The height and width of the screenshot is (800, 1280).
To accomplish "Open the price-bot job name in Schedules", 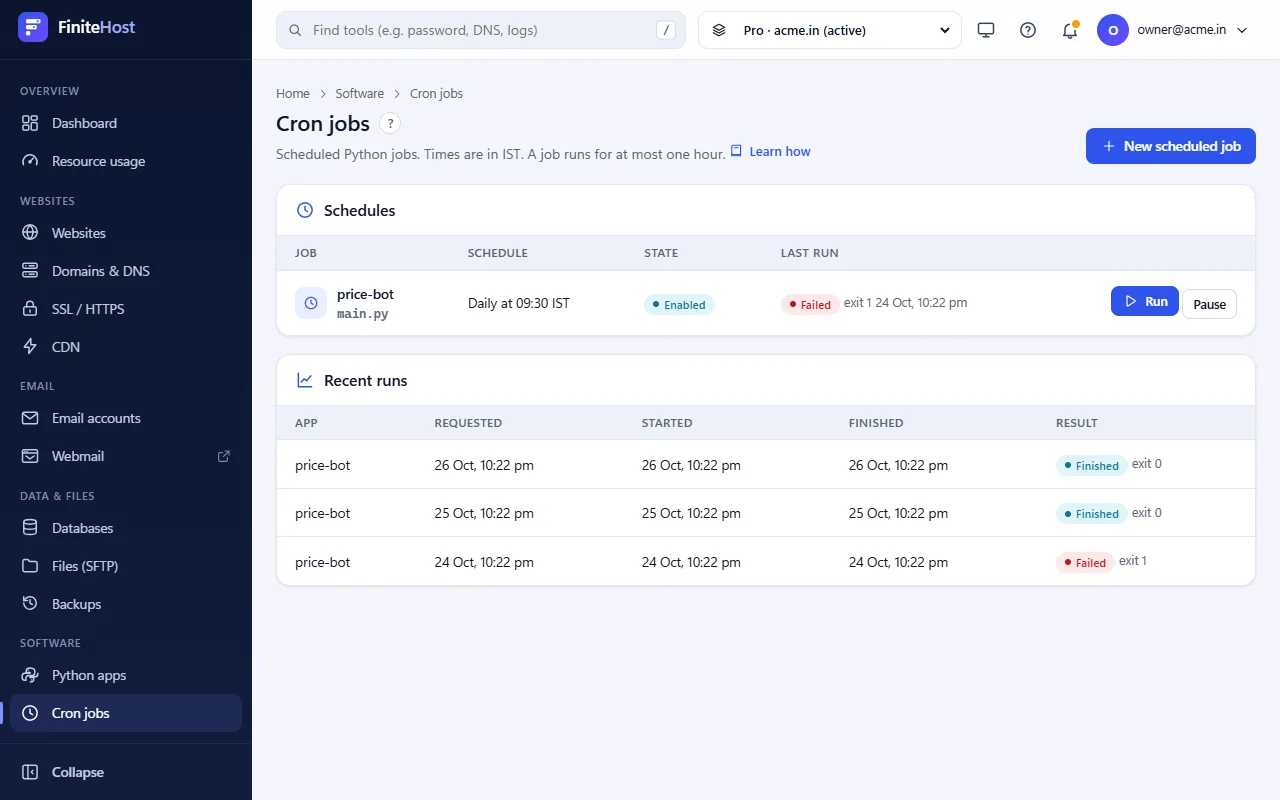I will (366, 294).
